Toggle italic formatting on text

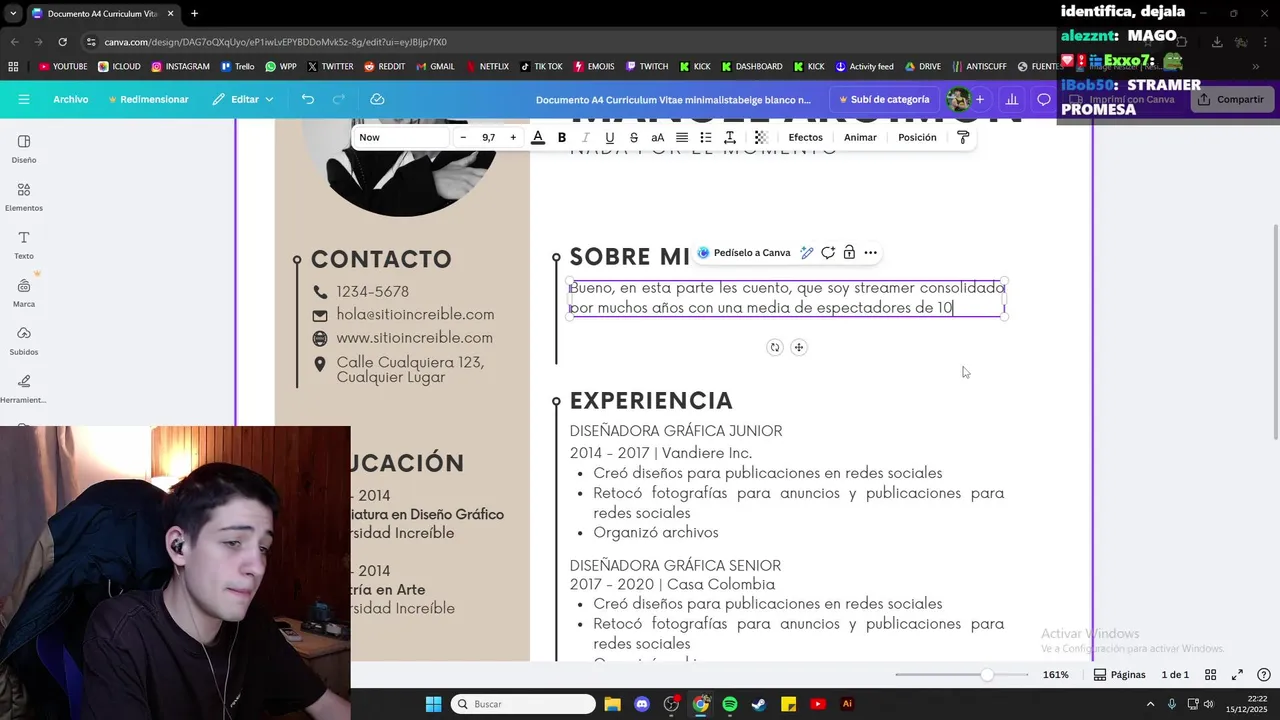(x=586, y=137)
